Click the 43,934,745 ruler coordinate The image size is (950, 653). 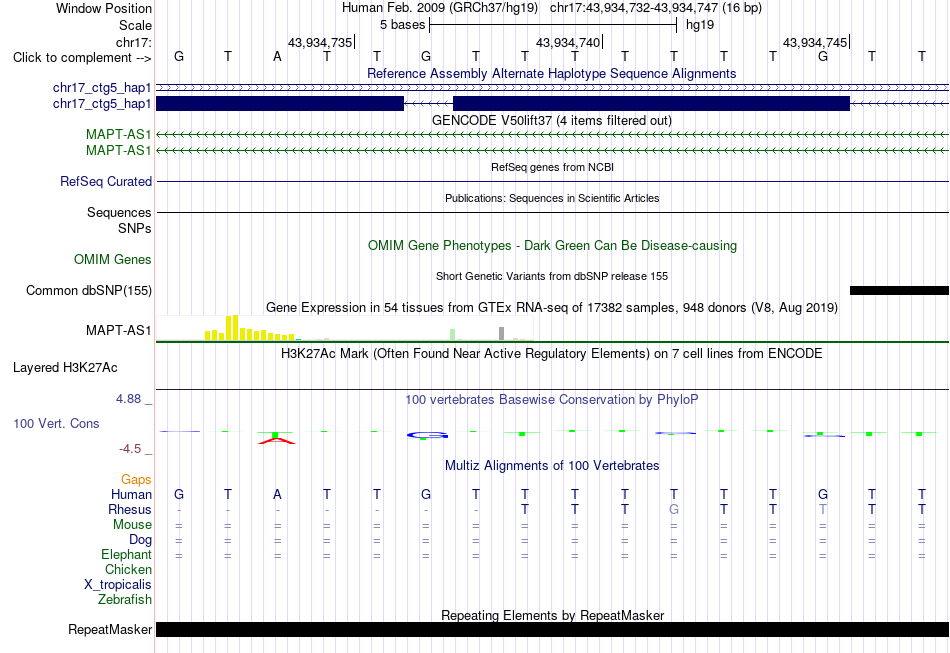(815, 42)
